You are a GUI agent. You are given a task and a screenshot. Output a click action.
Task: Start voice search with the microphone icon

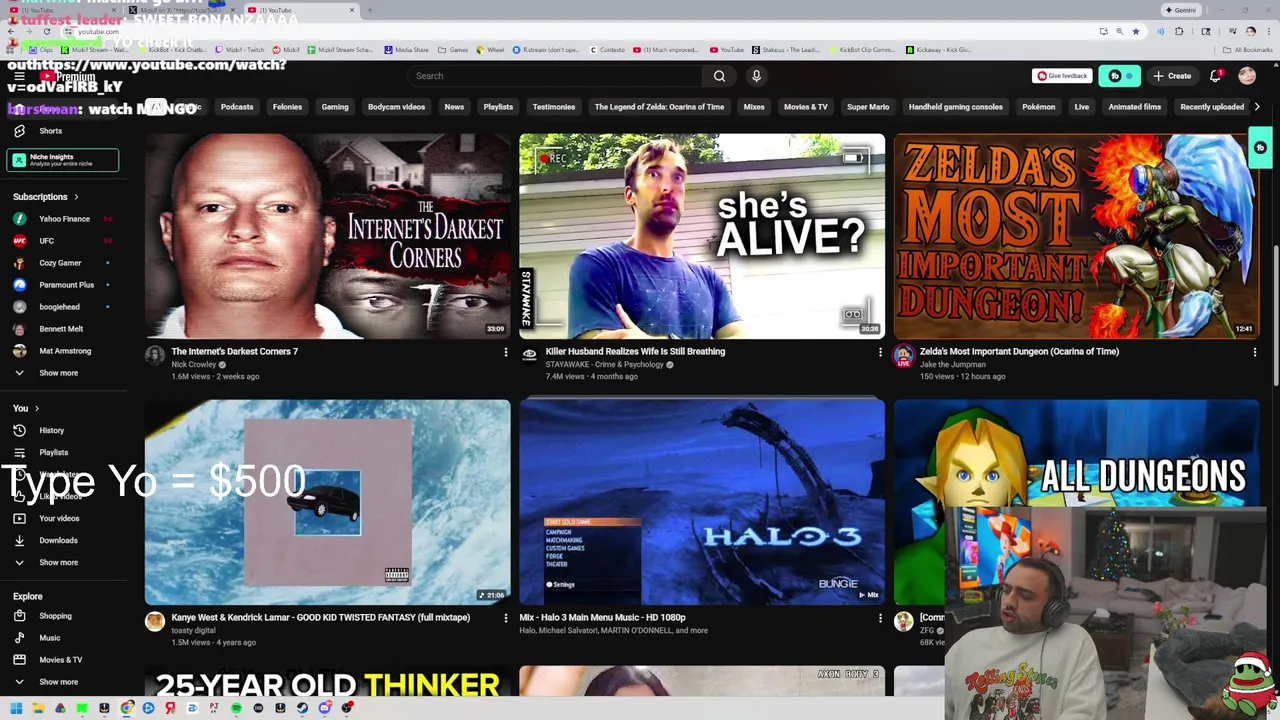click(756, 76)
